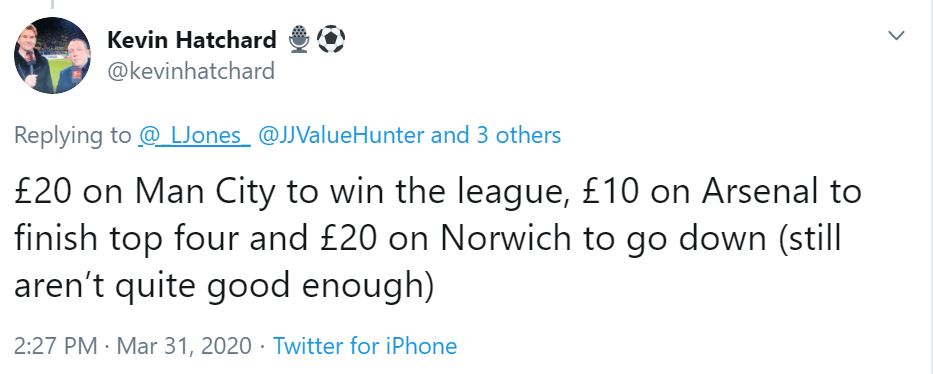The width and height of the screenshot is (933, 374).
Task: Click the Mar 31, 2020 date
Action: click(x=184, y=346)
